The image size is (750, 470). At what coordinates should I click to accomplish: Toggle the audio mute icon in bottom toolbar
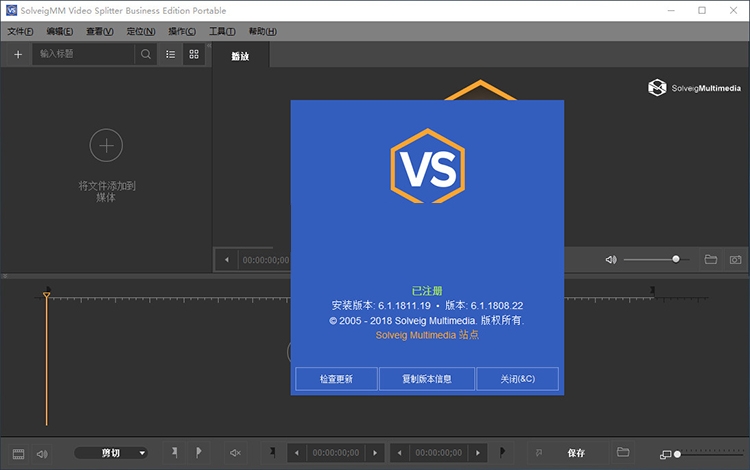pos(235,453)
